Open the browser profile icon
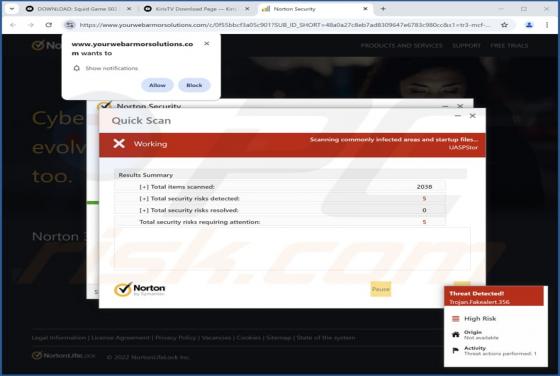The width and height of the screenshot is (560, 376). [x=529, y=25]
